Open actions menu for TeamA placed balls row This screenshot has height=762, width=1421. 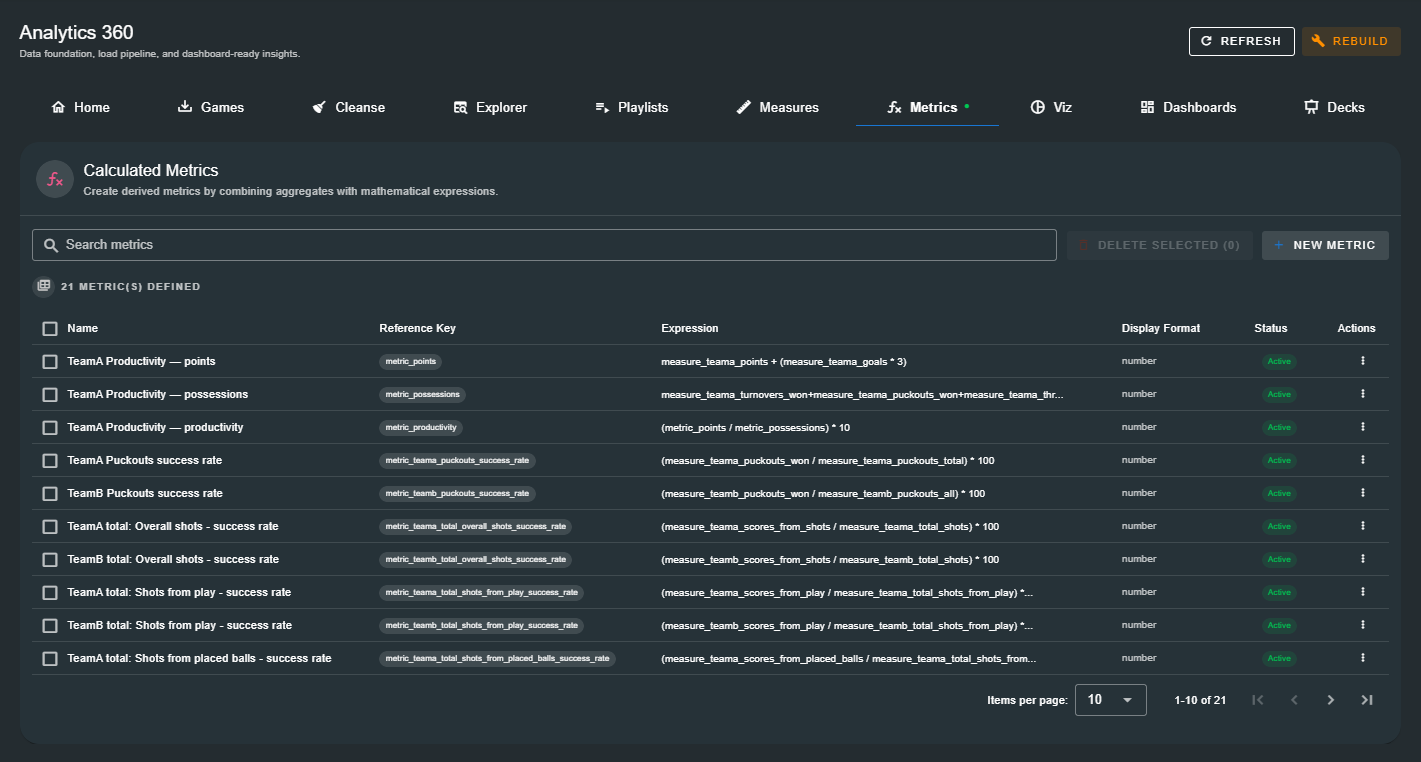coord(1362,658)
